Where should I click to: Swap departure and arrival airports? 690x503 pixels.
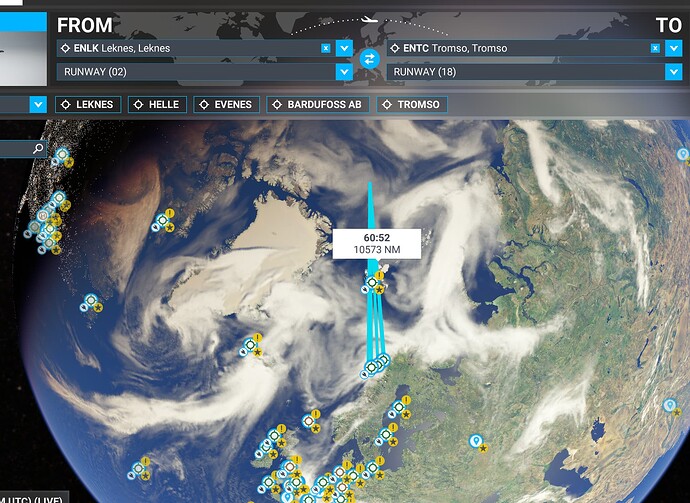(x=370, y=59)
